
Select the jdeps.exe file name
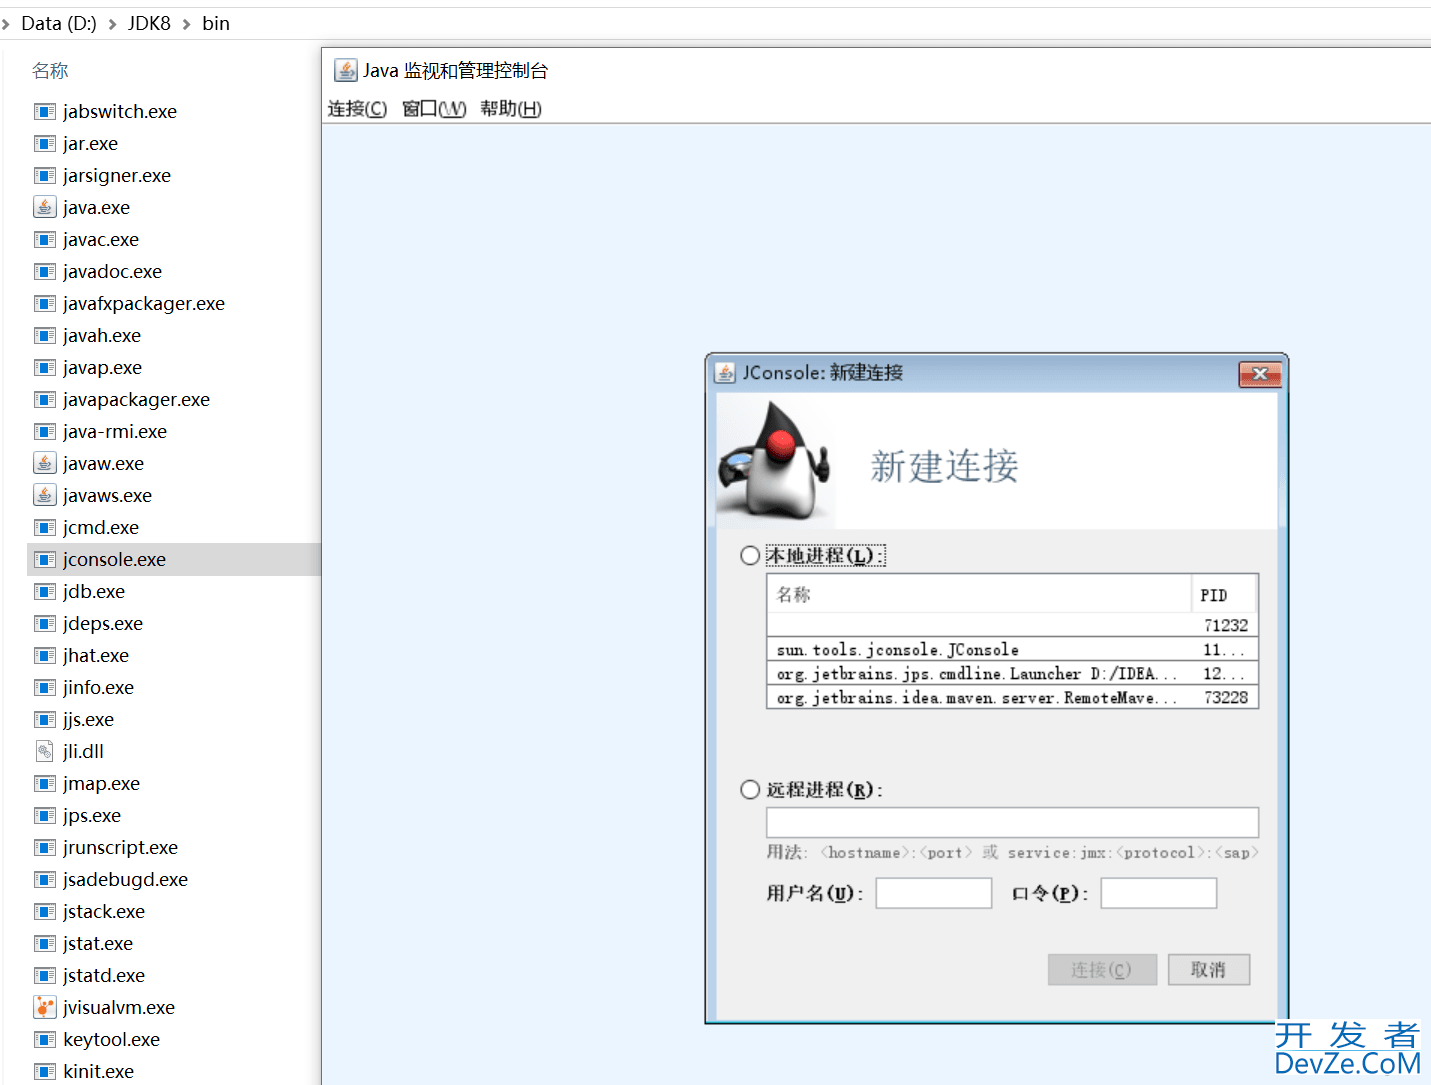tap(102, 624)
